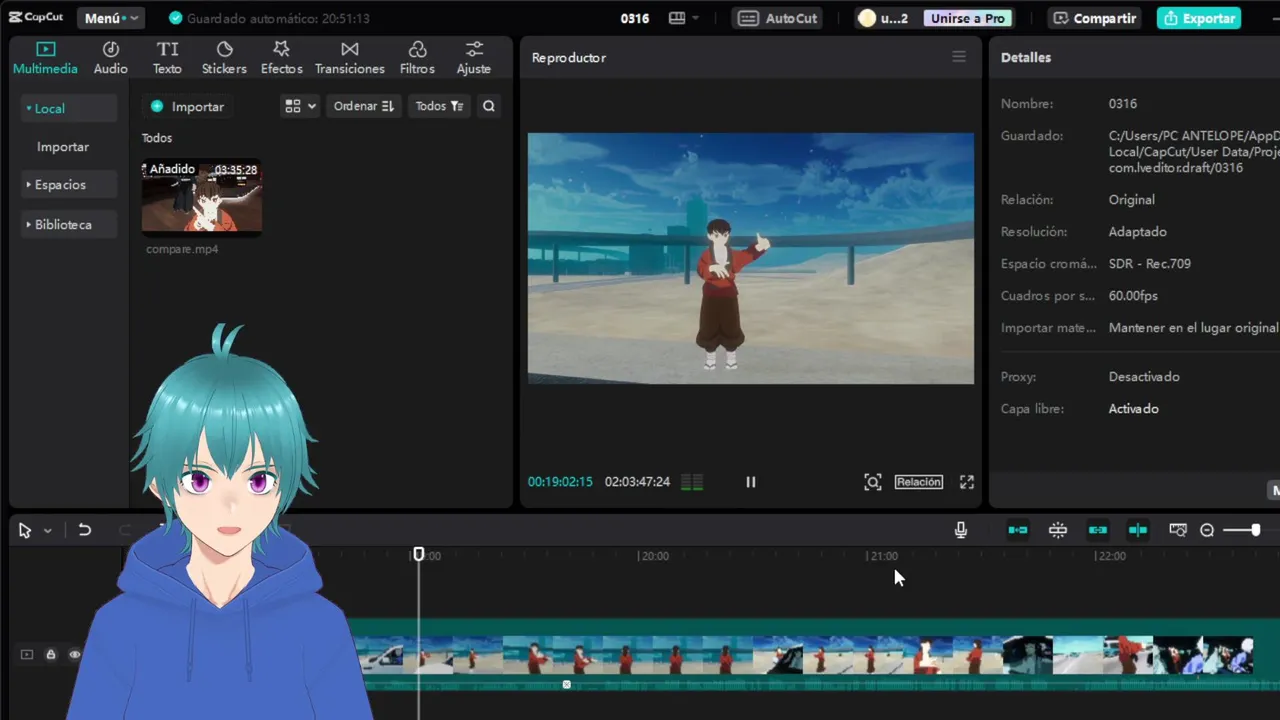The image size is (1280, 720).
Task: Open the Ordenar sort menu
Action: [363, 106]
